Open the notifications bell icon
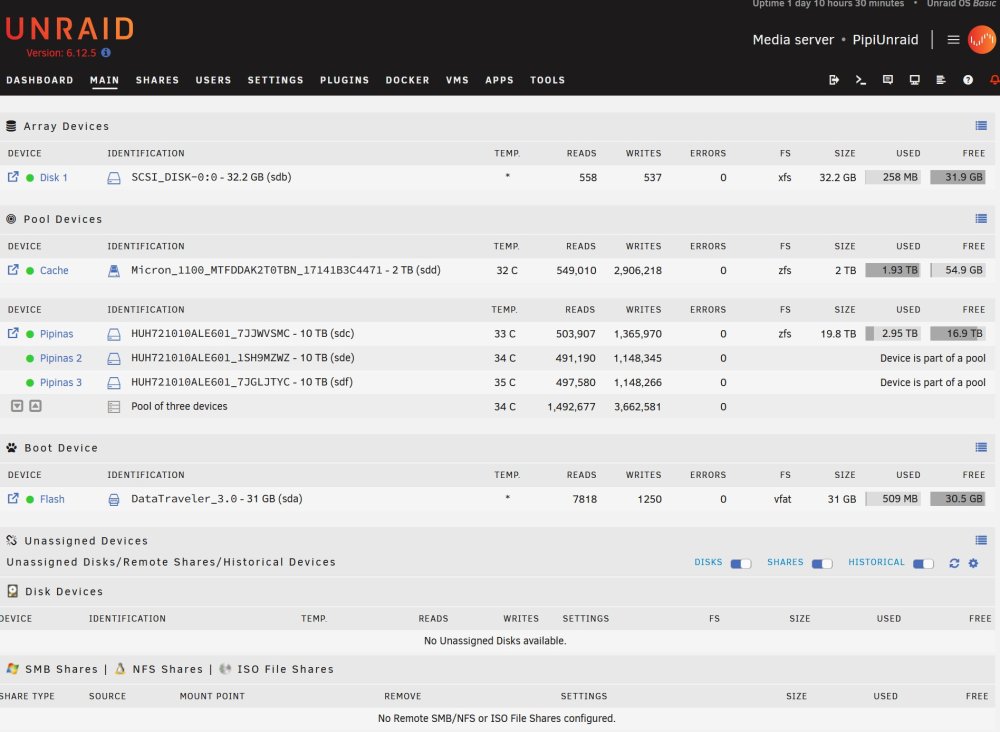 click(x=994, y=80)
